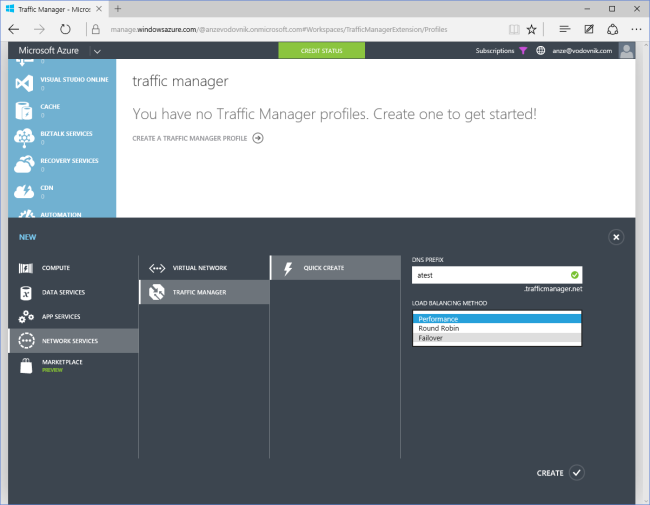Close the Traffic Manager browser tab
Viewport: 650px width, 505px height.
99,9
